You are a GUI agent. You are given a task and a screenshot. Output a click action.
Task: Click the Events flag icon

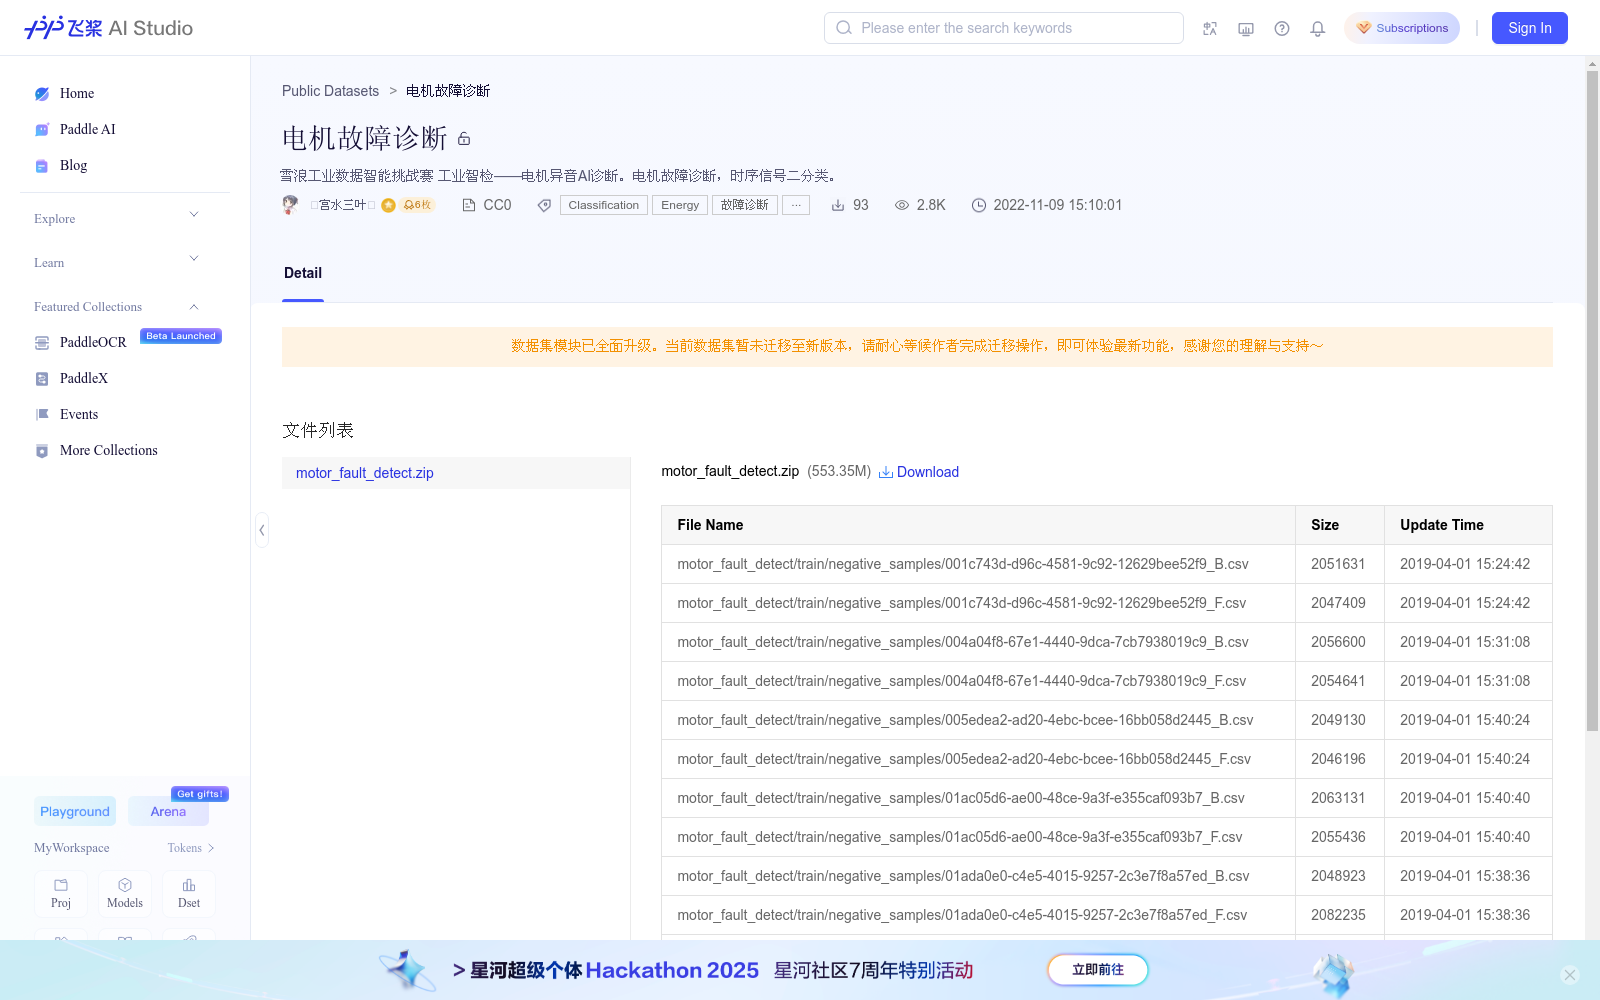(42, 415)
